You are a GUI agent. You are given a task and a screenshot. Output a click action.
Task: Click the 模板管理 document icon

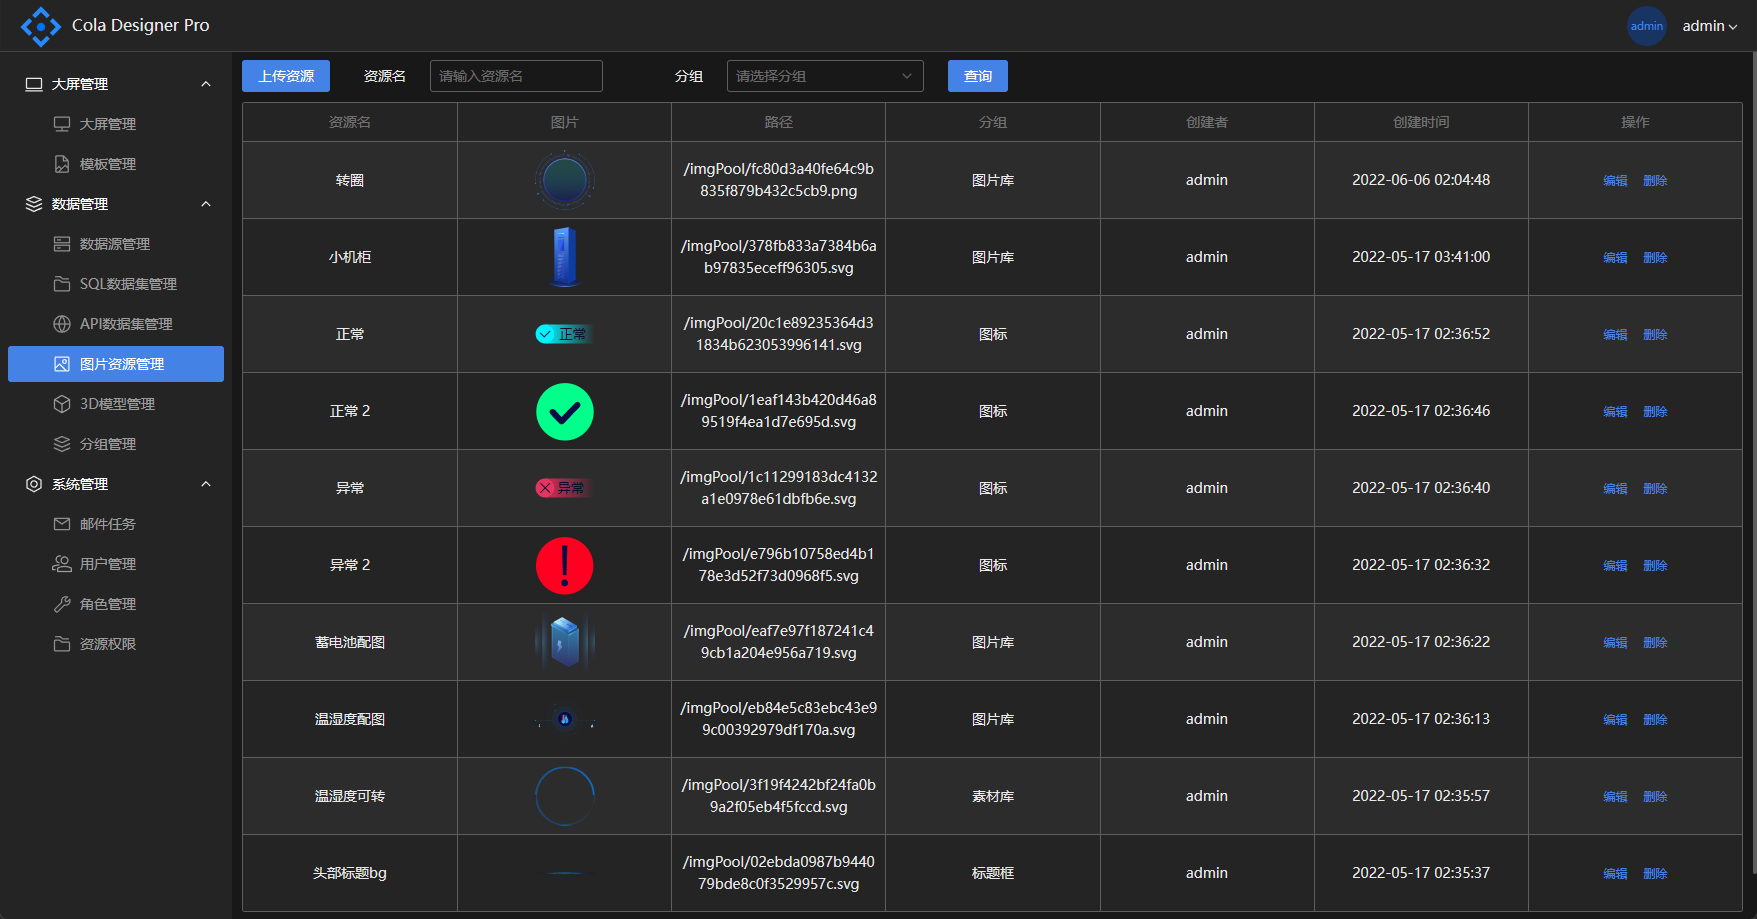pyautogui.click(x=62, y=164)
